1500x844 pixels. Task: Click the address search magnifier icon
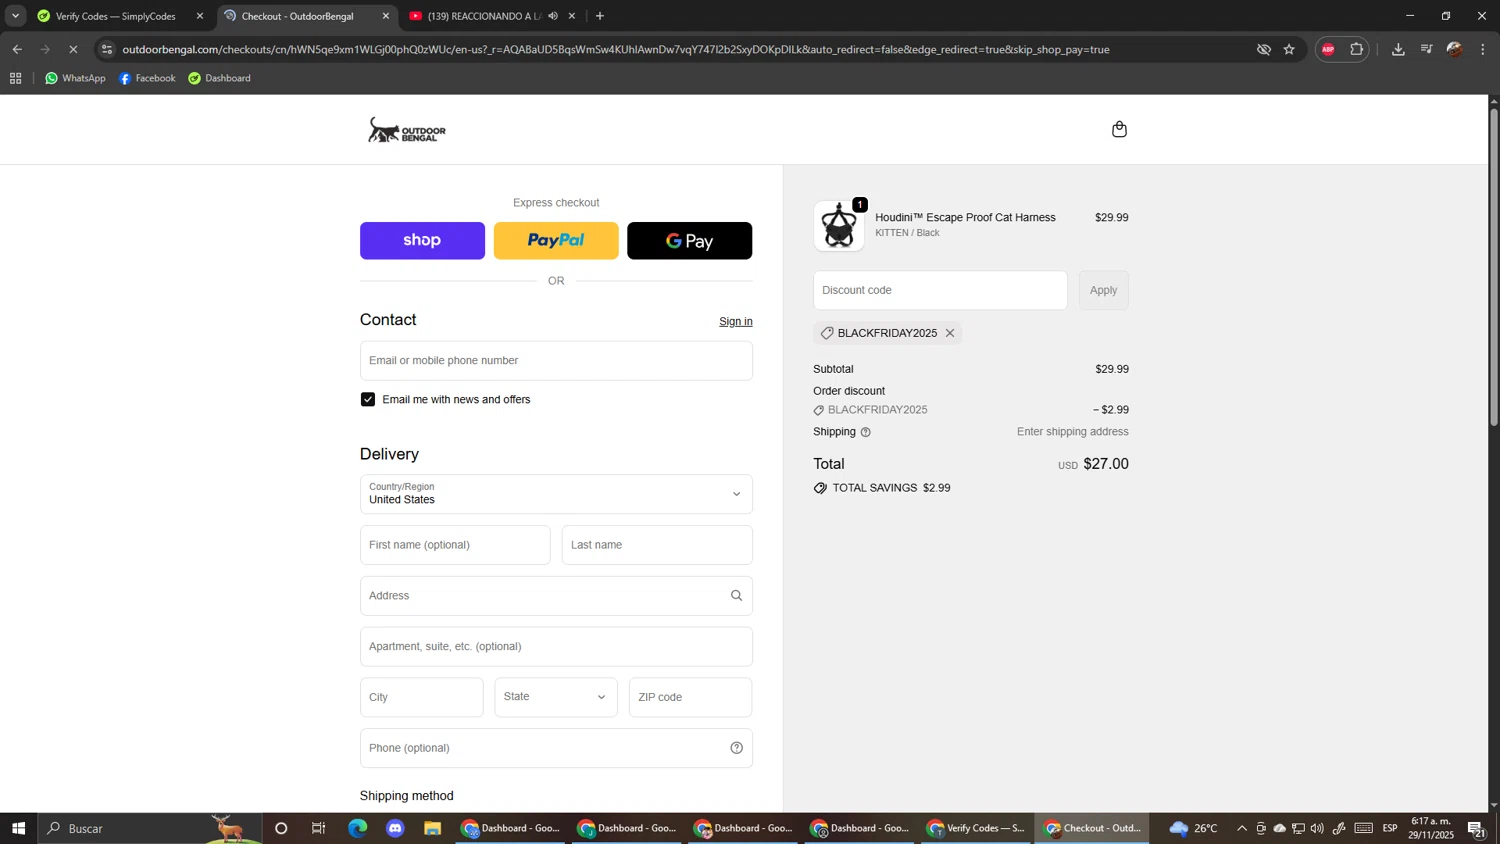736,596
